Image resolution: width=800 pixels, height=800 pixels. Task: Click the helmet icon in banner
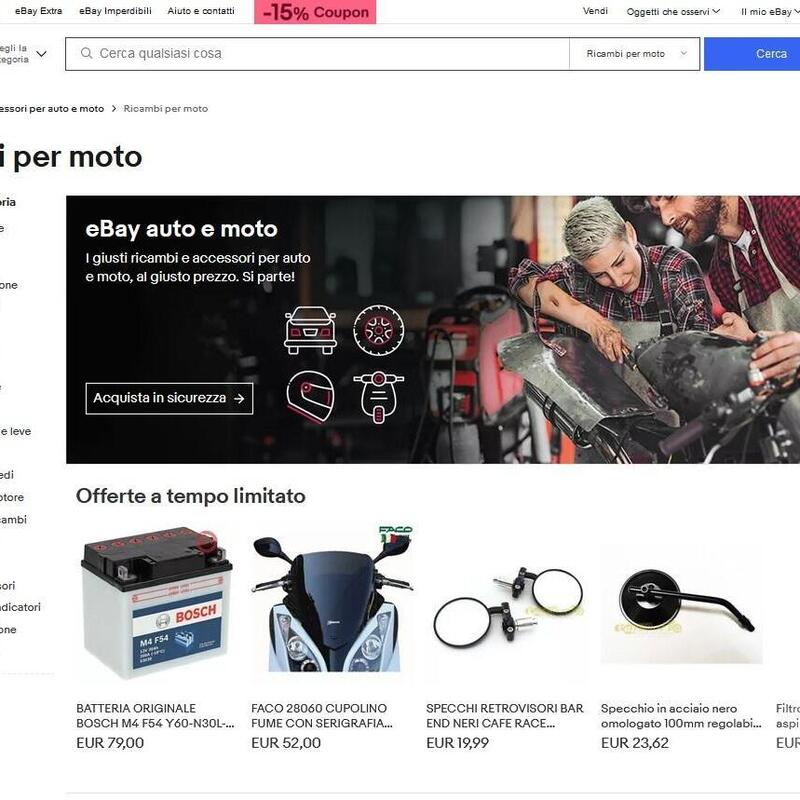(310, 397)
